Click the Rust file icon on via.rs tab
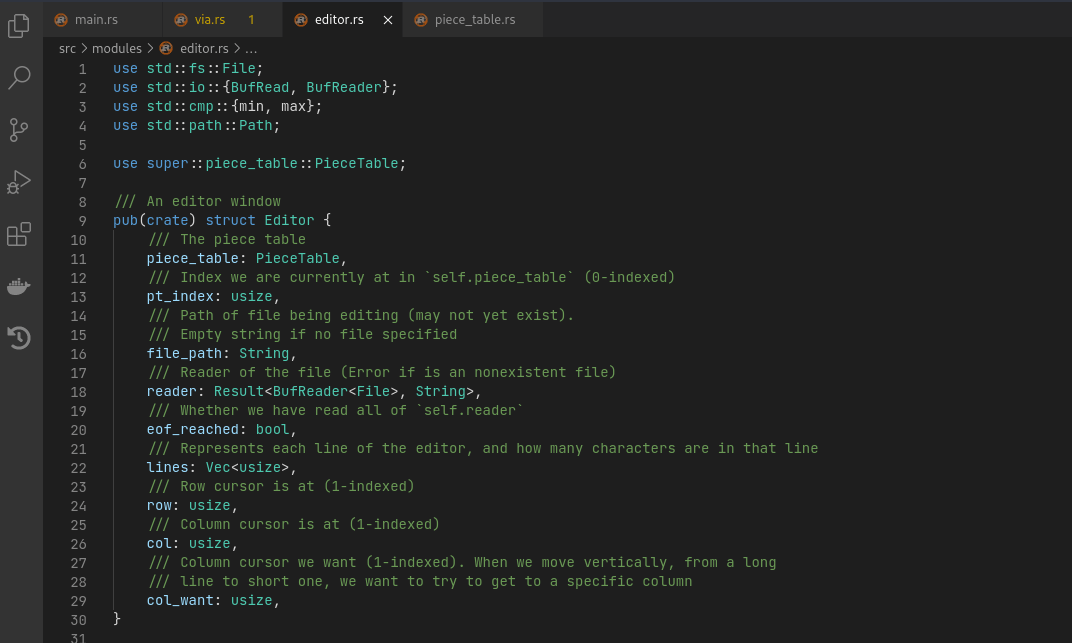Viewport: 1072px width, 643px height. pos(180,20)
